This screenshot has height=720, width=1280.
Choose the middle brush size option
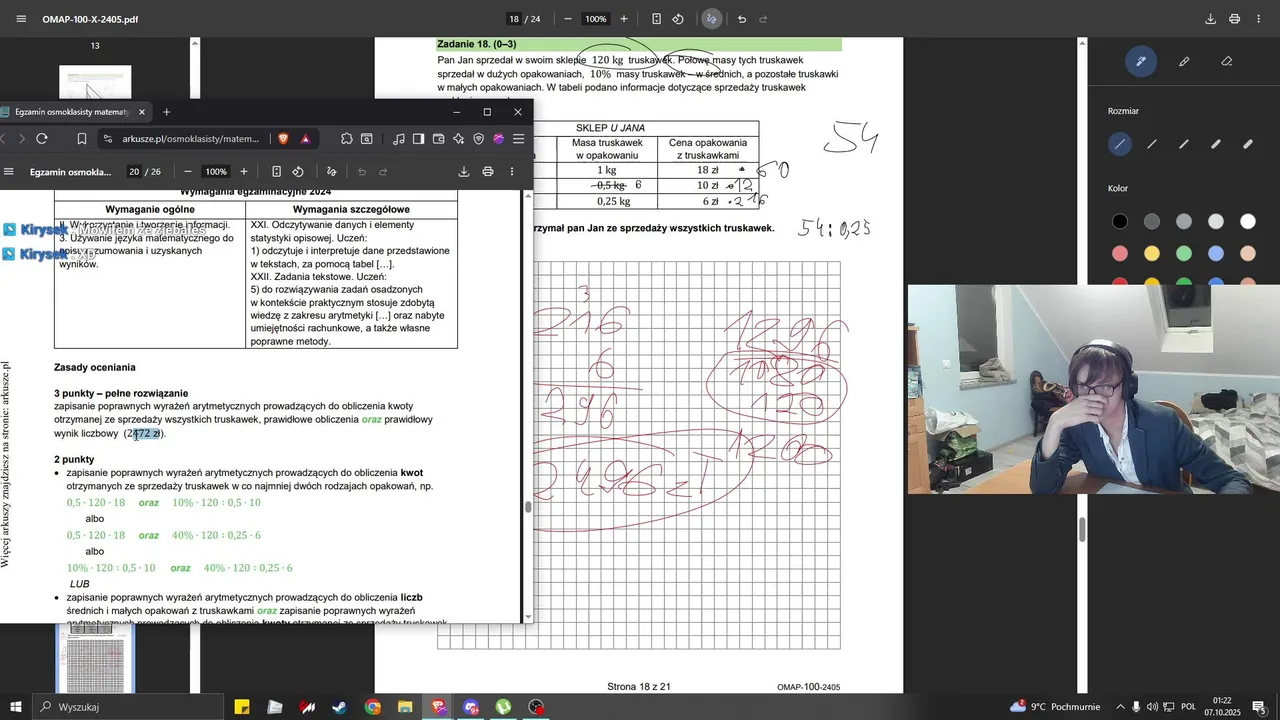tap(1184, 144)
